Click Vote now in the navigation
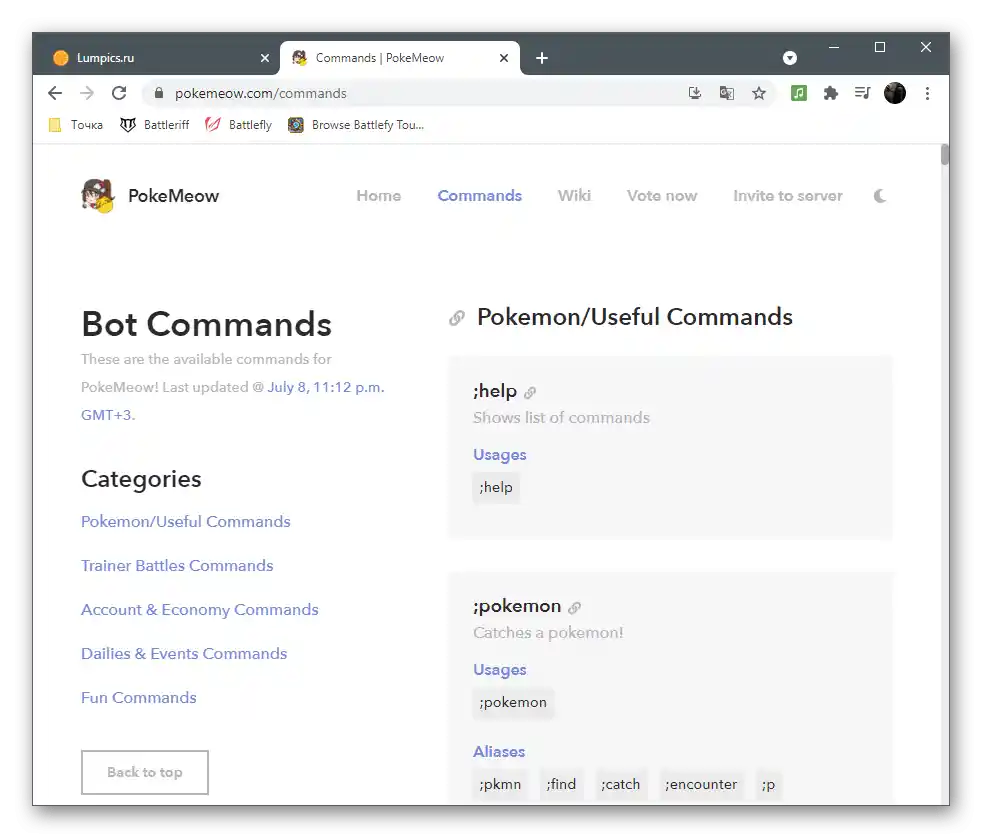 click(x=662, y=196)
